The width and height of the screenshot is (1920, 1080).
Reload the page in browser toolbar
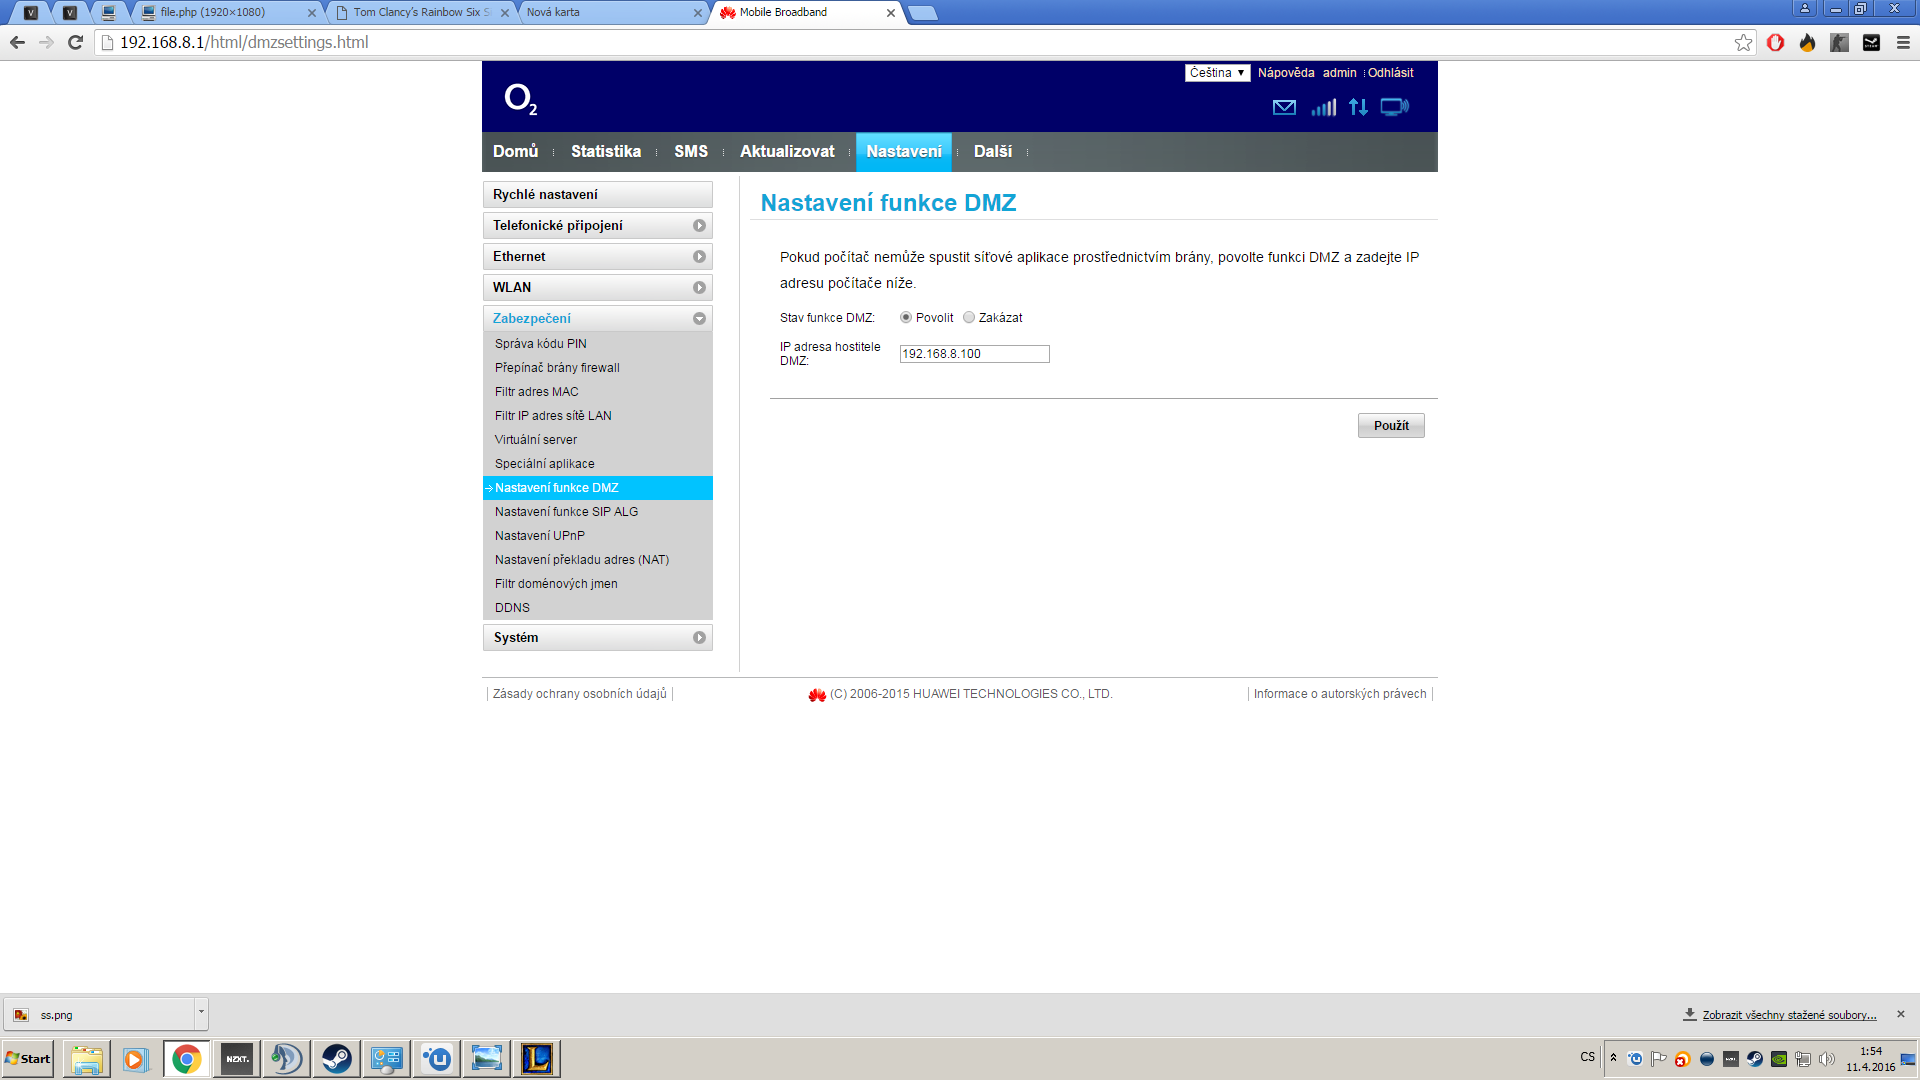75,42
